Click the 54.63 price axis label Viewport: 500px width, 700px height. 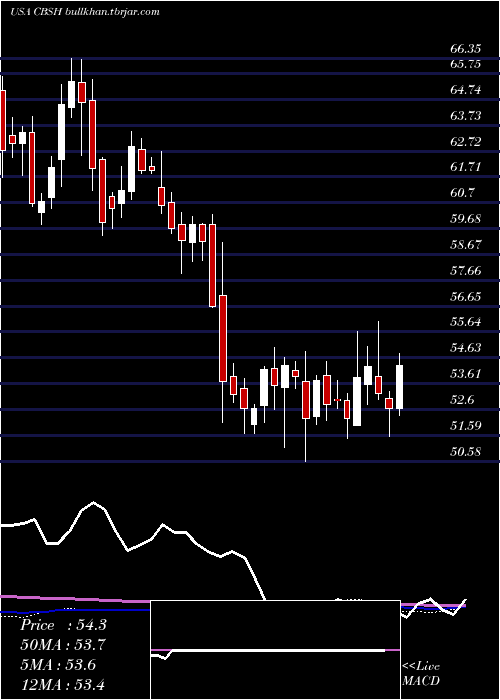466,348
